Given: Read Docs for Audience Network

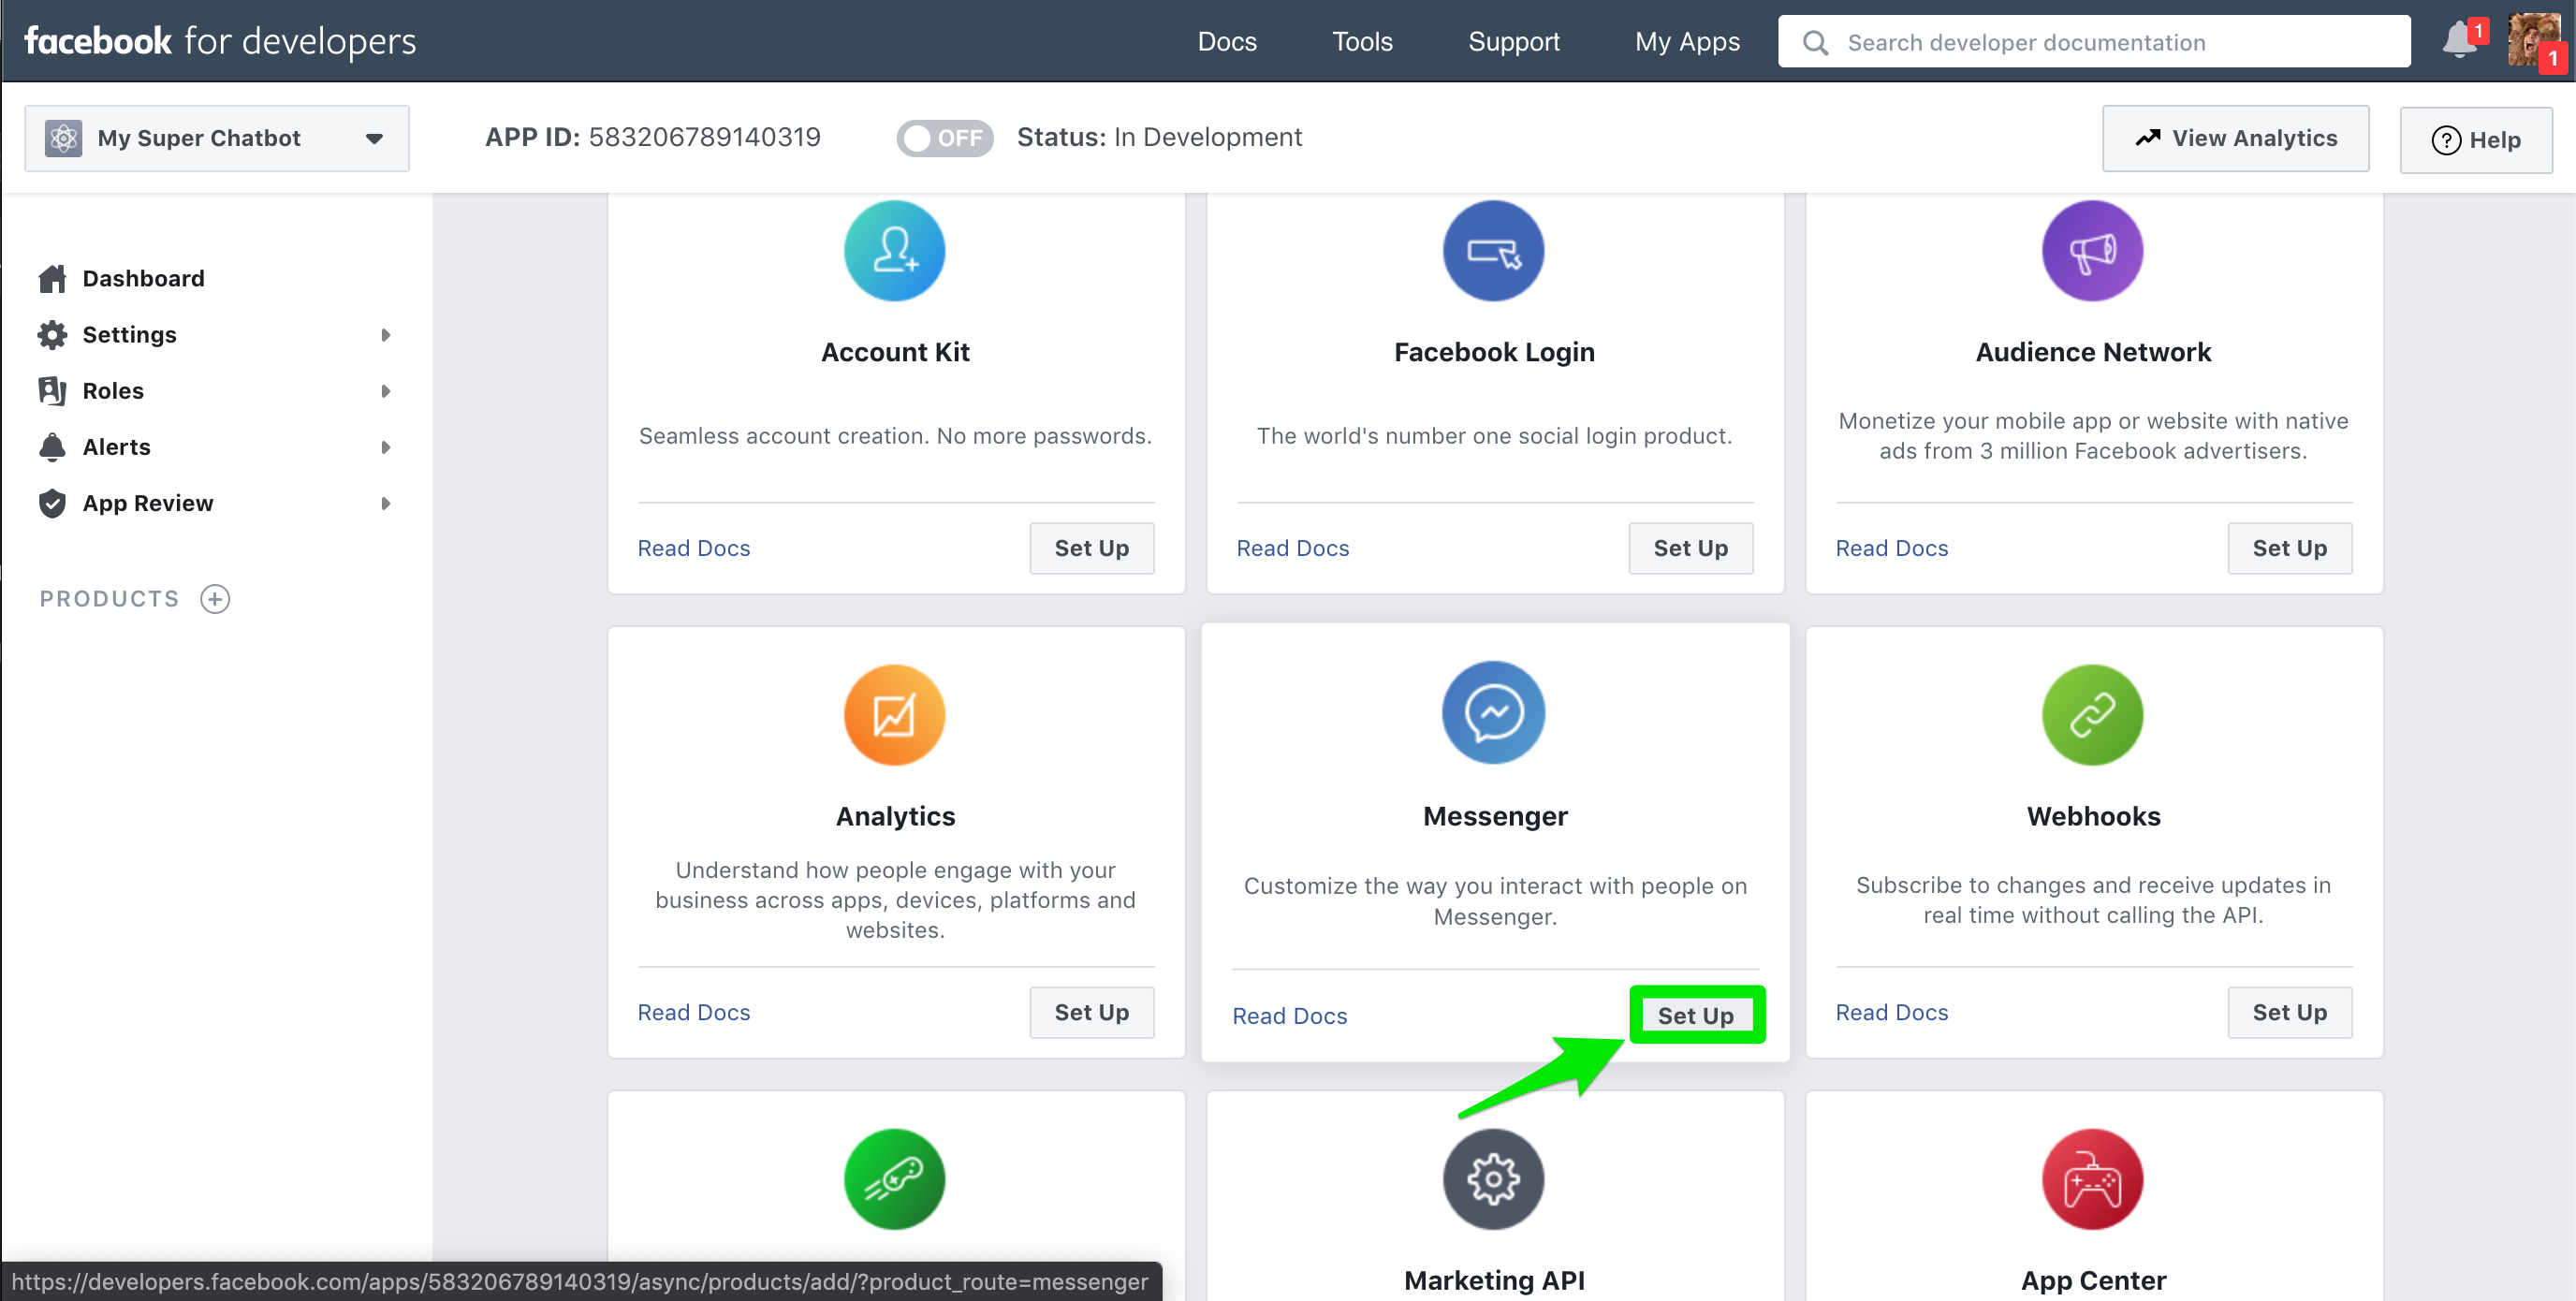Looking at the screenshot, I should pos(1892,547).
